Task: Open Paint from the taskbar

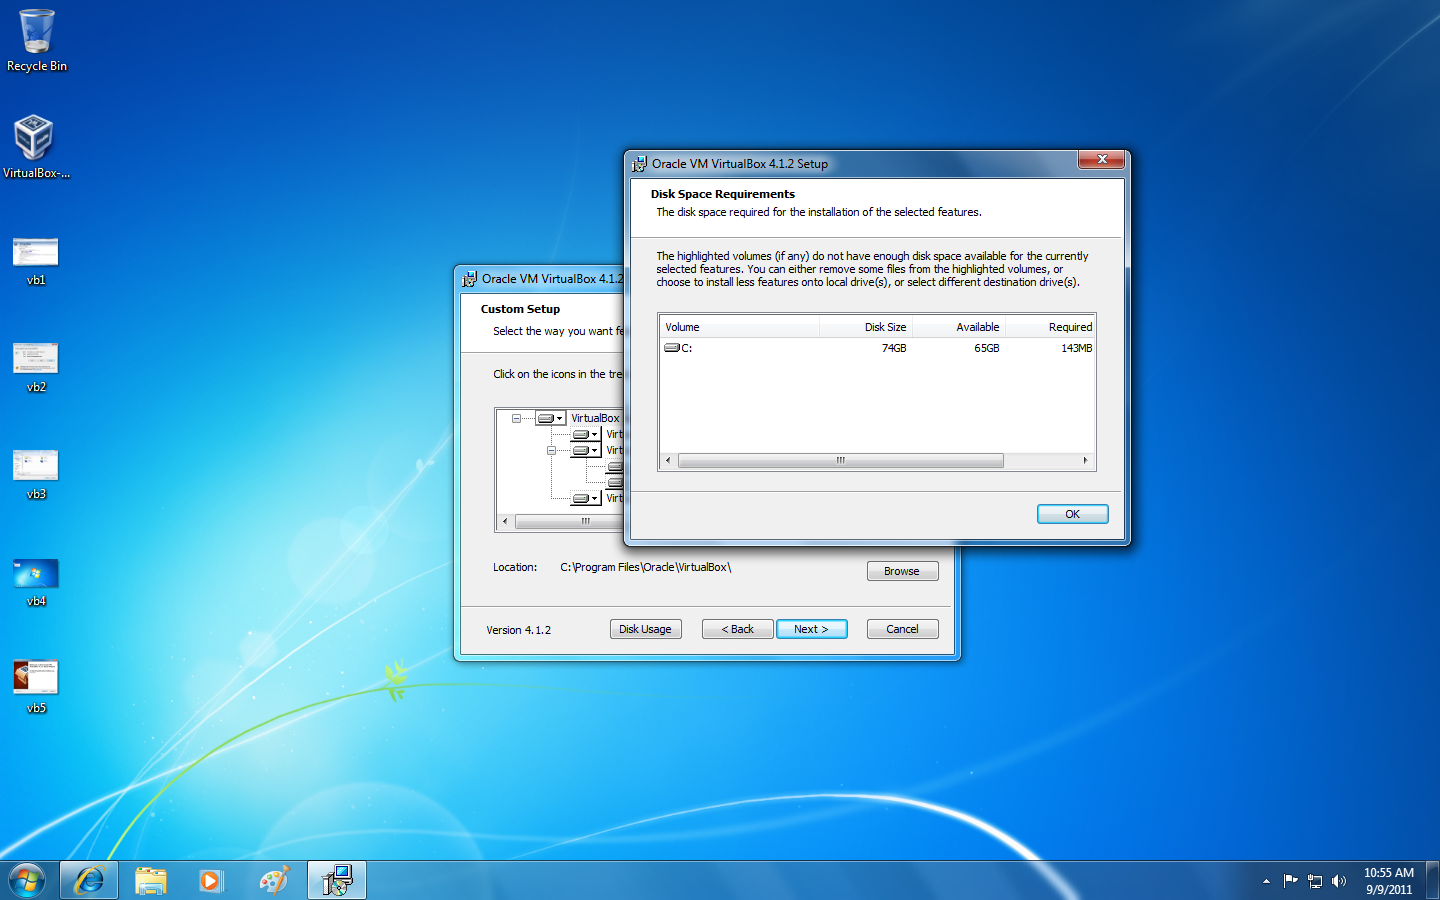Action: click(273, 880)
